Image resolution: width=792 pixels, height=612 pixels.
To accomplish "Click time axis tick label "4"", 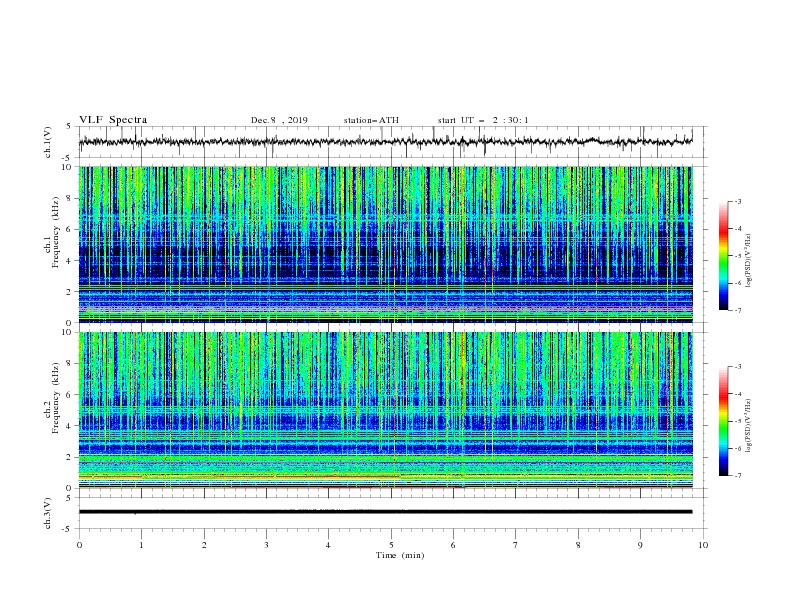I will point(328,545).
